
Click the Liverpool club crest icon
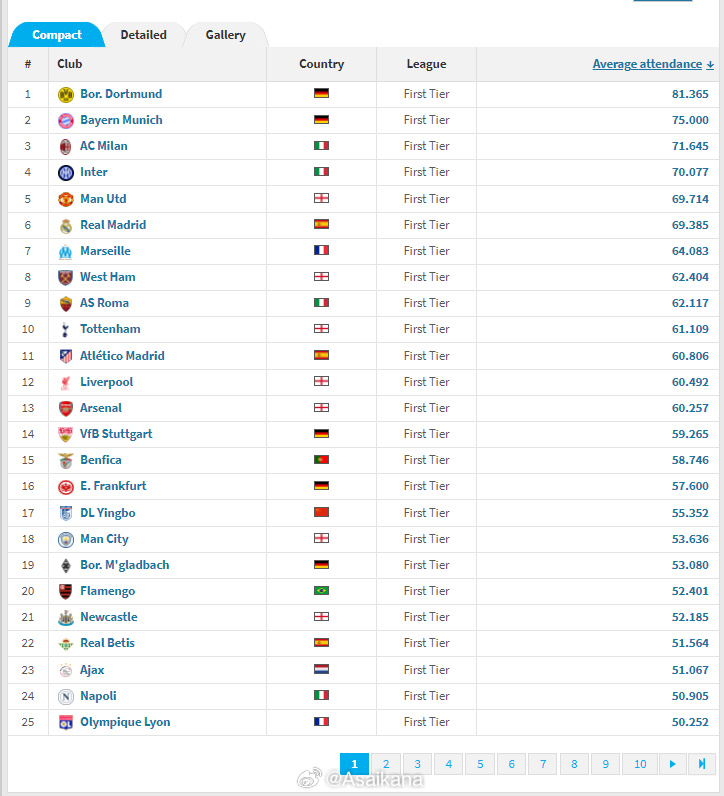(x=66, y=382)
